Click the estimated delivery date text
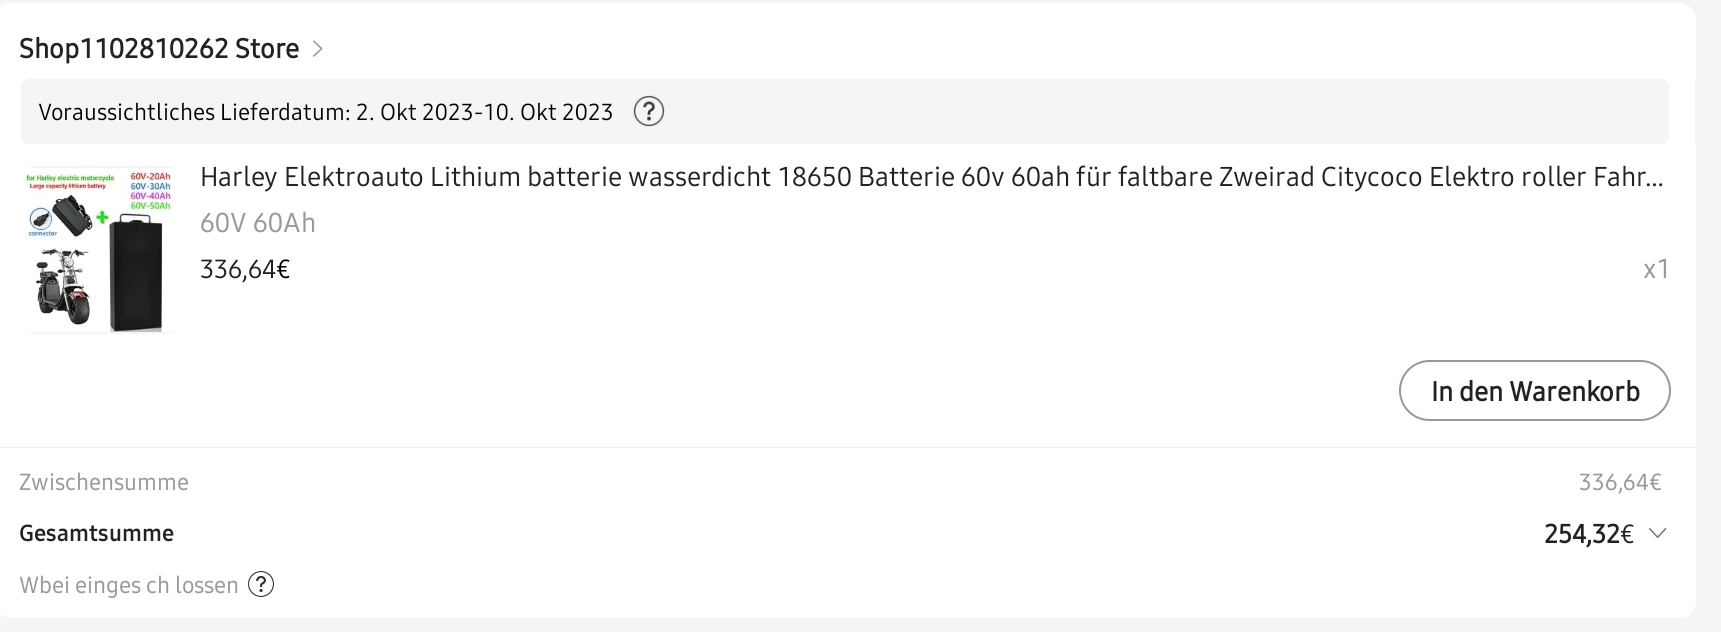The image size is (1721, 632). [325, 112]
